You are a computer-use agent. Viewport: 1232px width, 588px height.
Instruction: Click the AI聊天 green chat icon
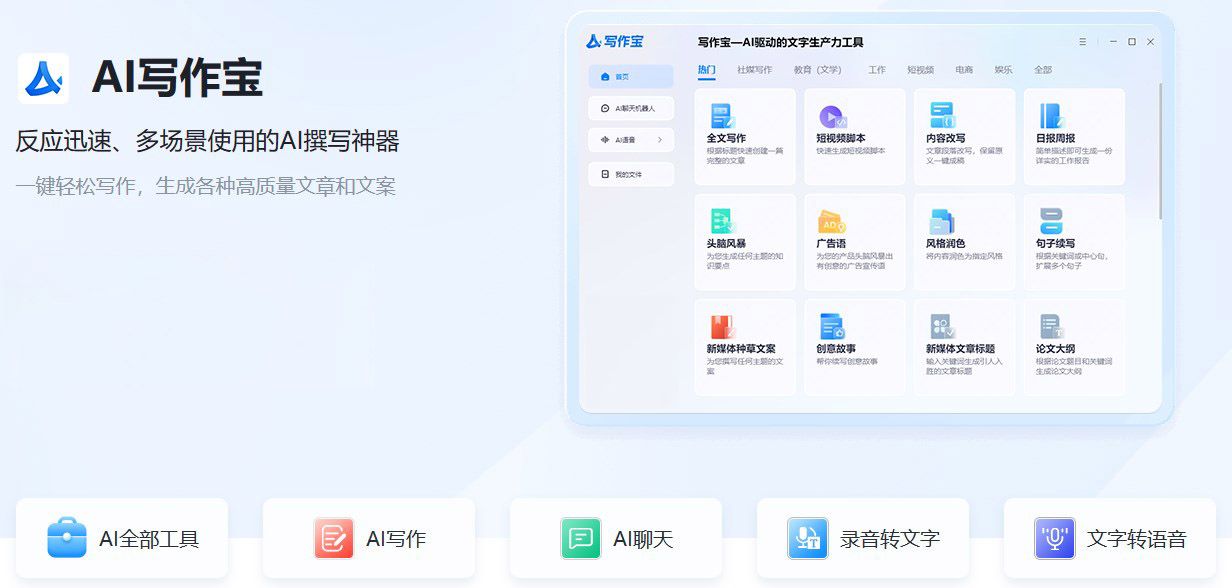(581, 538)
